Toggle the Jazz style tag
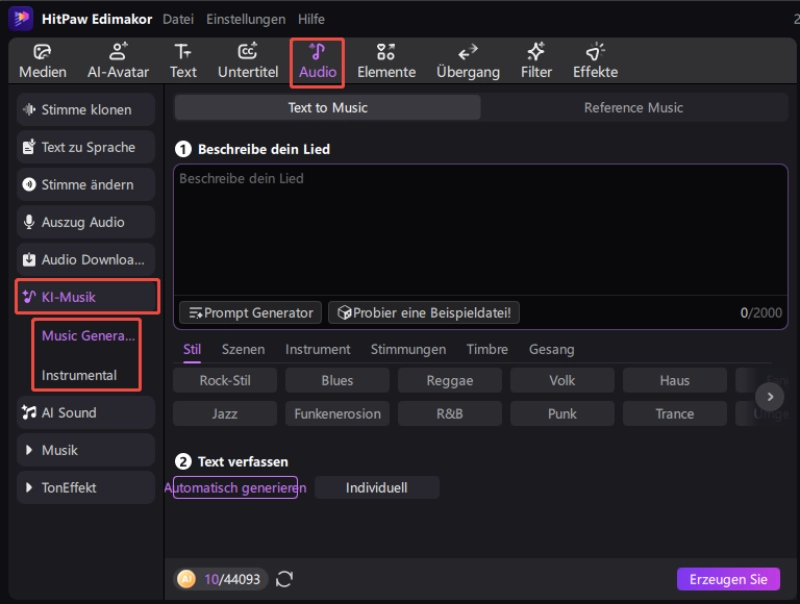Viewport: 800px width, 604px height. [224, 414]
